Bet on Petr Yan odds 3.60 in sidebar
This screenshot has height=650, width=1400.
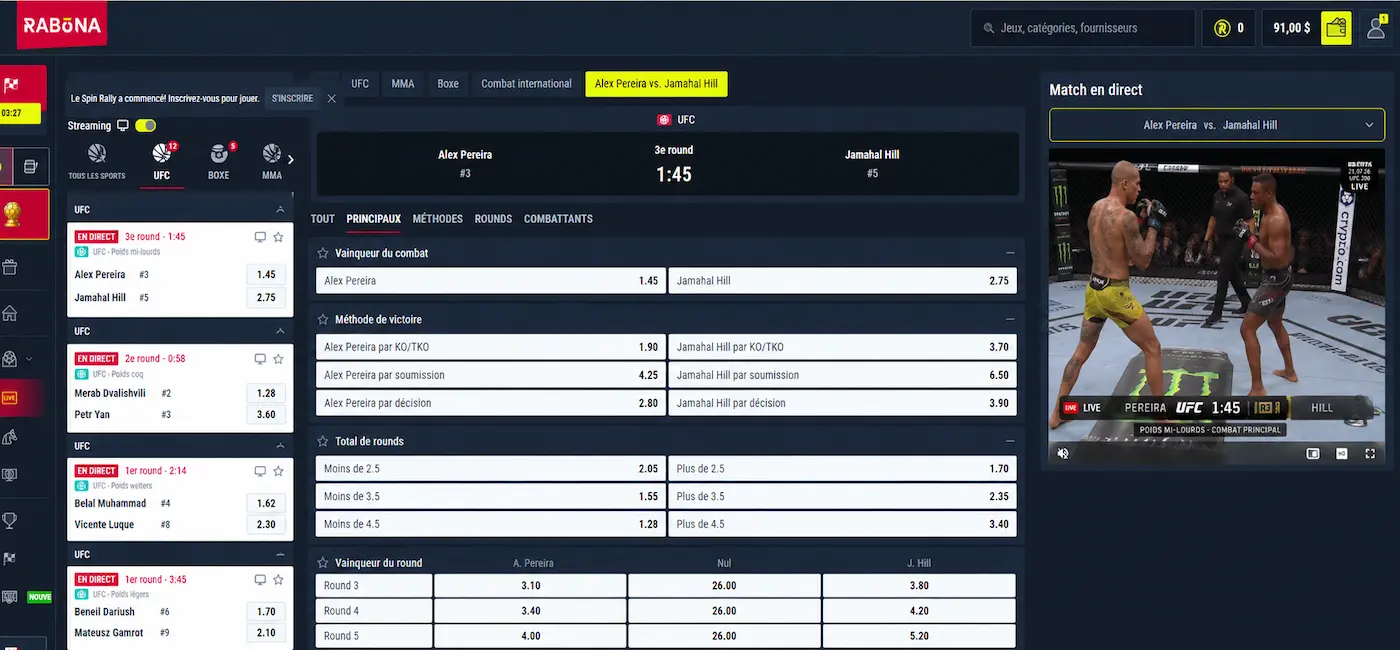[x=266, y=414]
